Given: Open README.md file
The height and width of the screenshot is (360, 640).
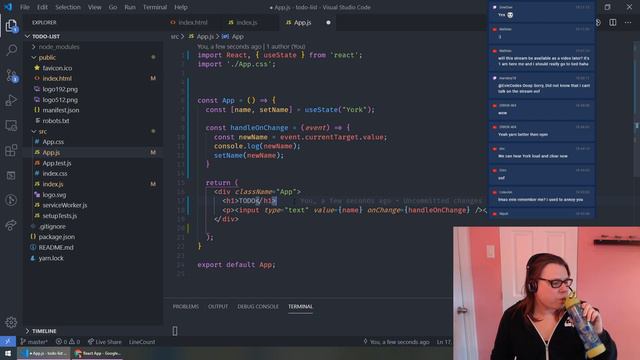Looking at the screenshot, I should (93, 247).
